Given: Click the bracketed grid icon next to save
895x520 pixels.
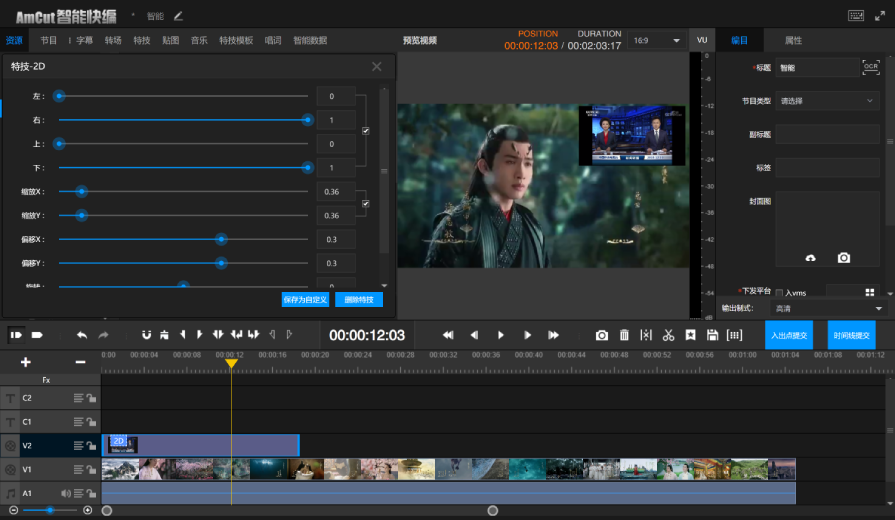Looking at the screenshot, I should coord(735,335).
